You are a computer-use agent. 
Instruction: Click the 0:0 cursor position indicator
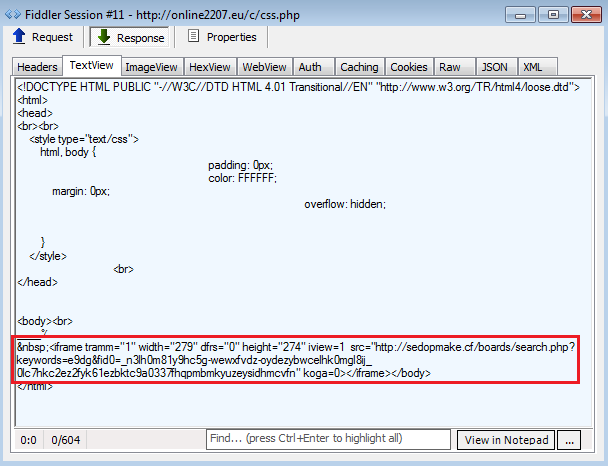[29, 440]
